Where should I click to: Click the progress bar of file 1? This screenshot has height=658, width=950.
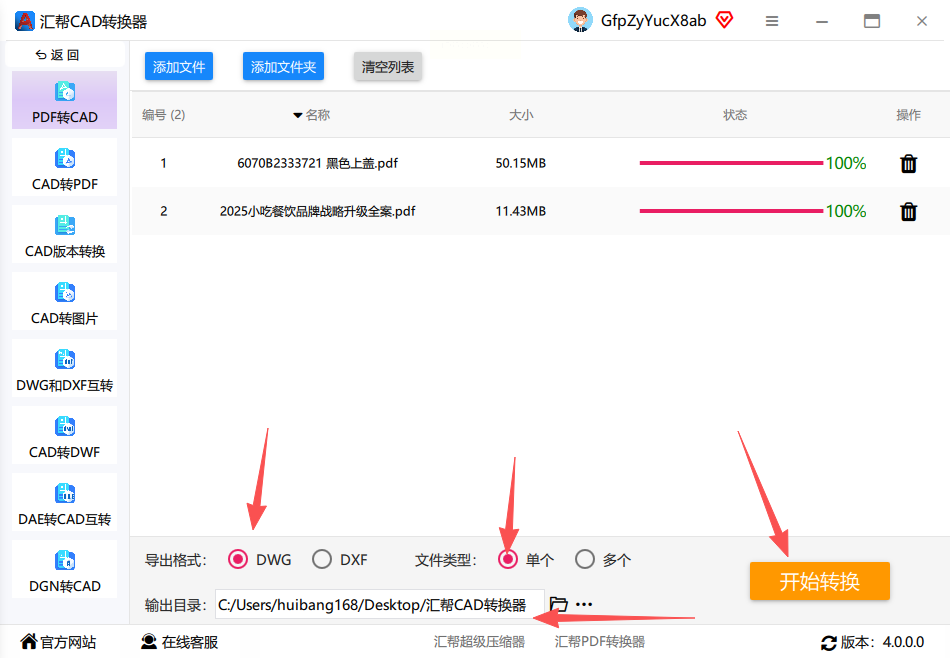(731, 163)
